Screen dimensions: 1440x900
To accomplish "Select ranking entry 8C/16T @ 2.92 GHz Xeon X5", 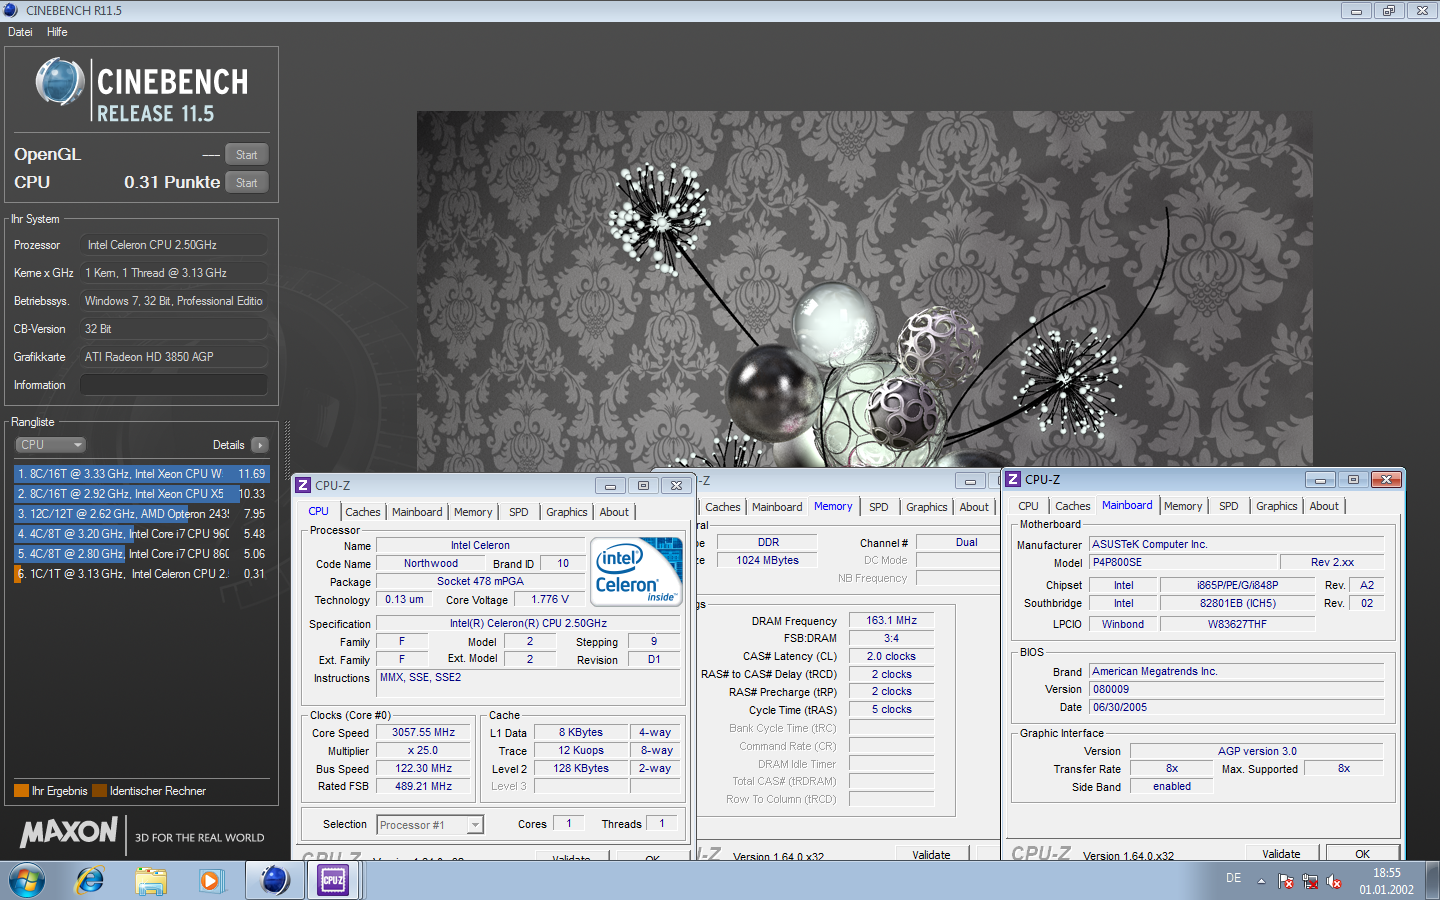I will (x=141, y=494).
